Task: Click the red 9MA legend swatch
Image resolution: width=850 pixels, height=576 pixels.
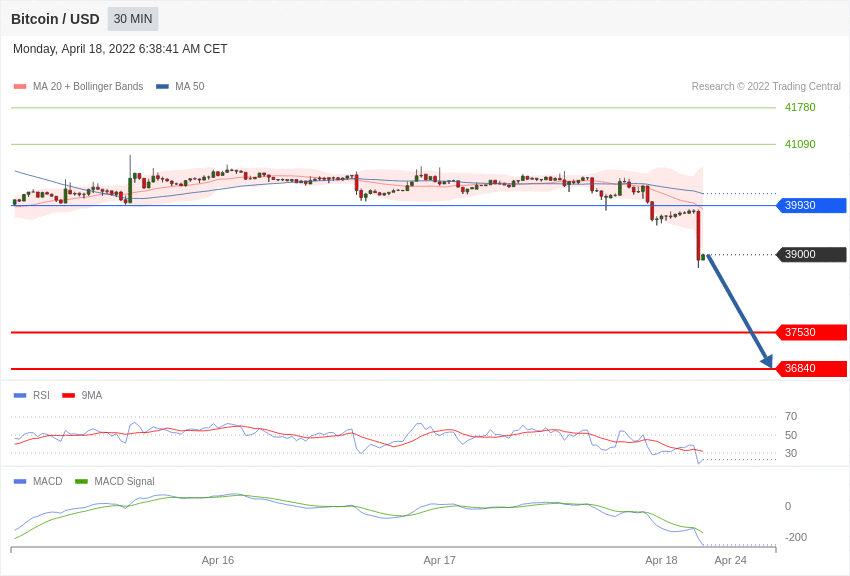Action: click(68, 396)
